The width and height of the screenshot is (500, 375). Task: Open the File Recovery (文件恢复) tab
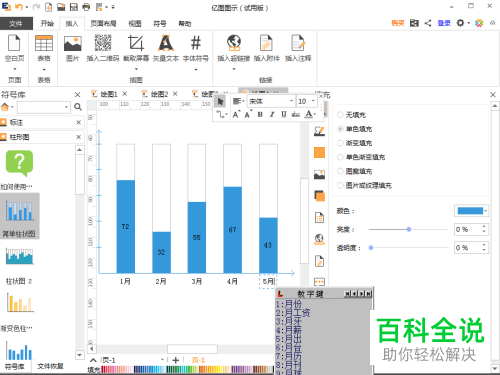point(50,366)
